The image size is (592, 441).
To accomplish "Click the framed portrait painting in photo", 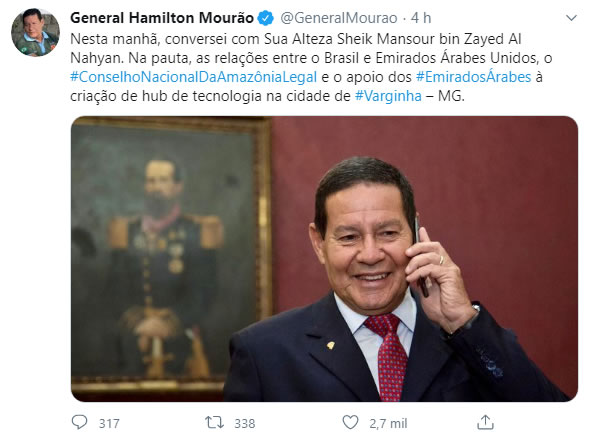I will click(171, 255).
